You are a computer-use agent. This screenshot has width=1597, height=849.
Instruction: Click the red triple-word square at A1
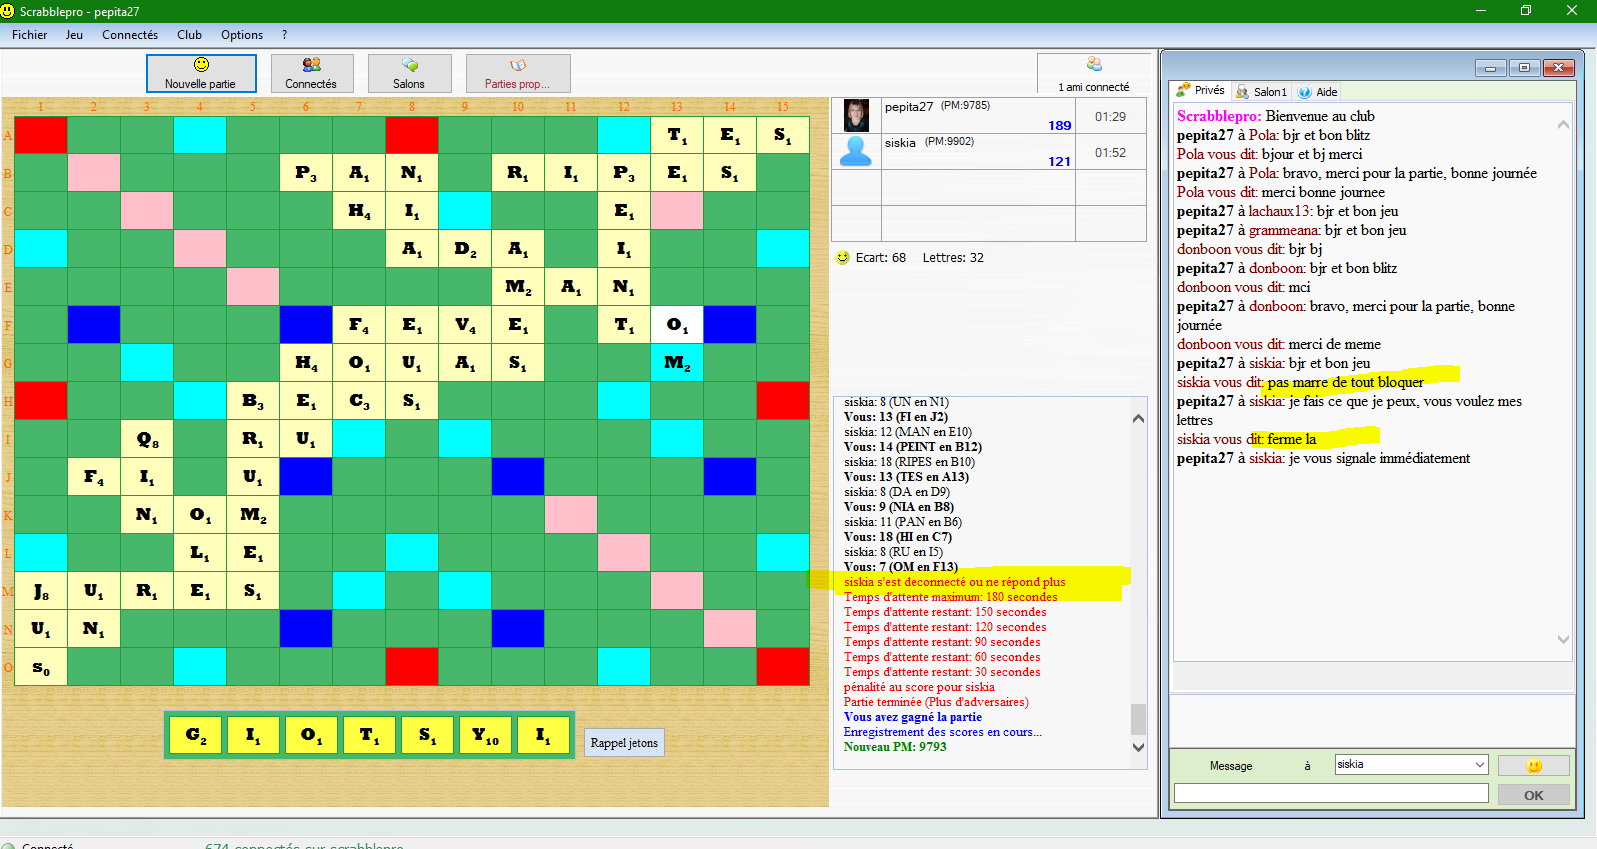[x=41, y=135]
